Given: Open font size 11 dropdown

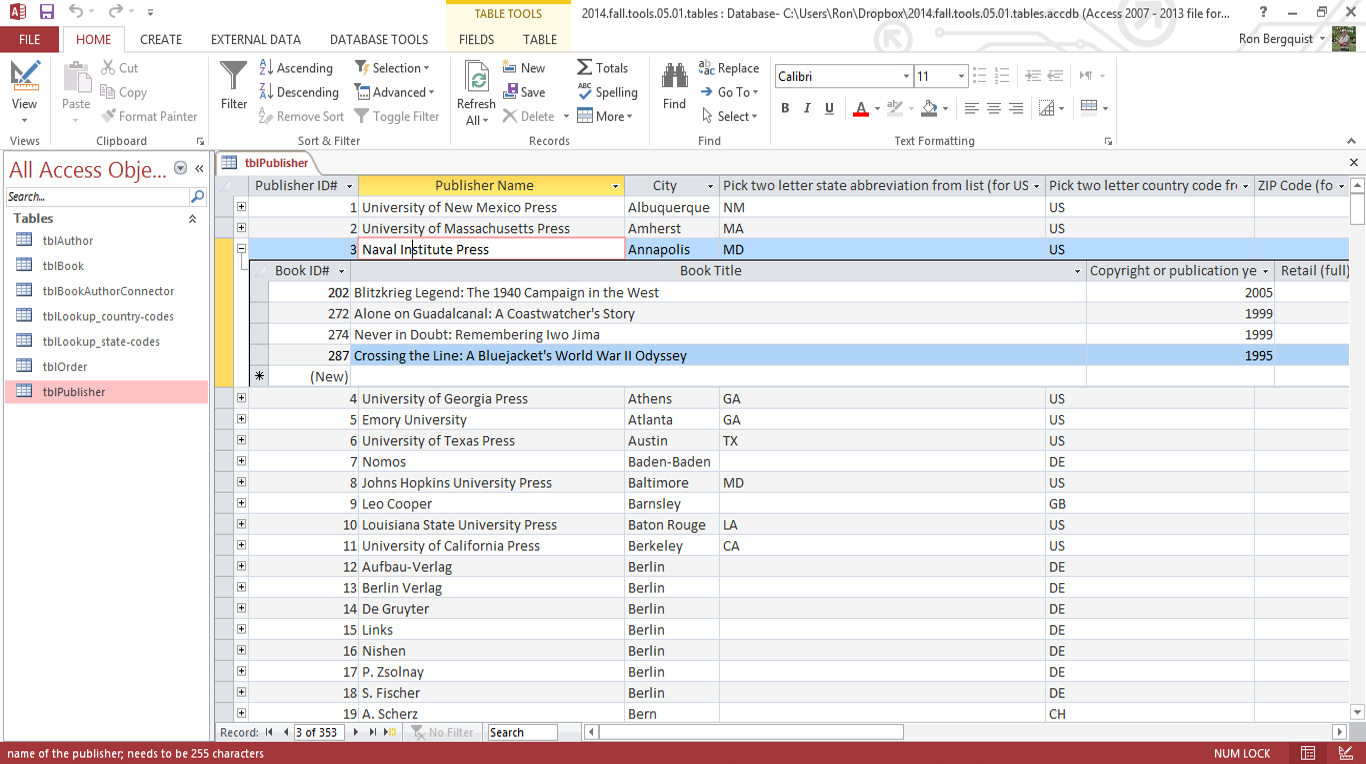Looking at the screenshot, I should (x=961, y=76).
